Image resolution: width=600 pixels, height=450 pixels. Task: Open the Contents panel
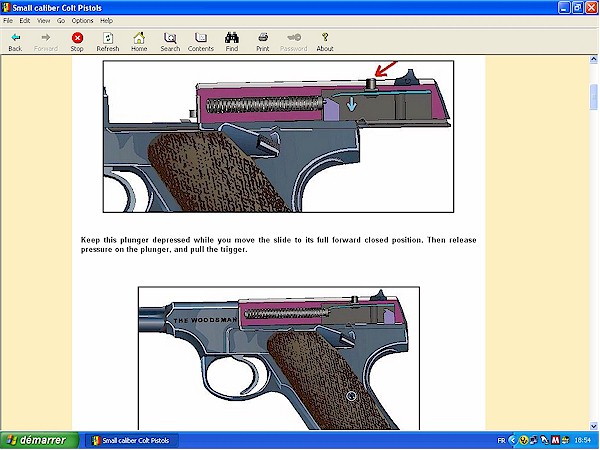coord(201,41)
